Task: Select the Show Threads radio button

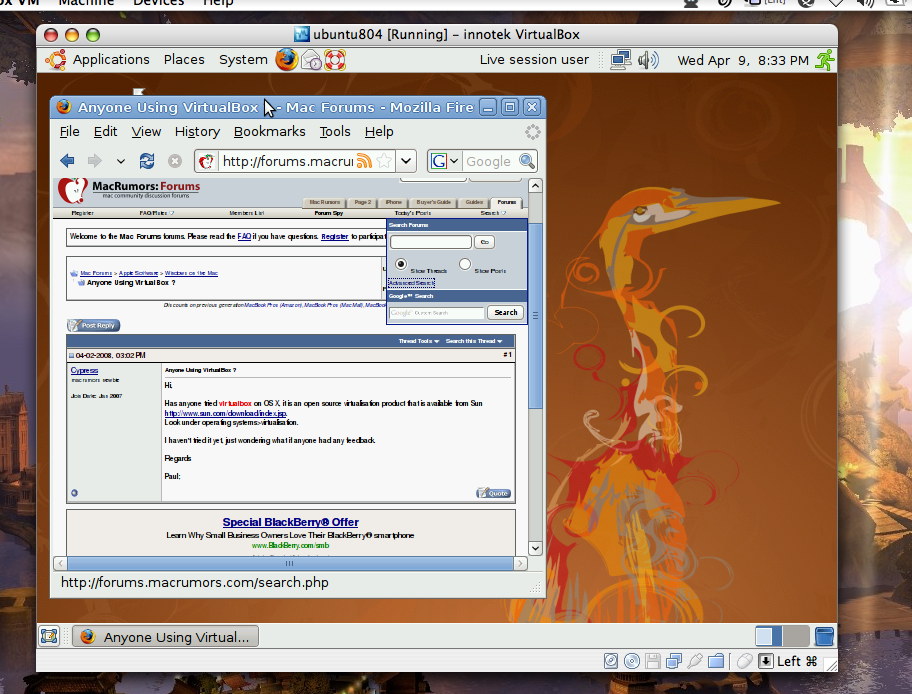Action: [x=401, y=264]
